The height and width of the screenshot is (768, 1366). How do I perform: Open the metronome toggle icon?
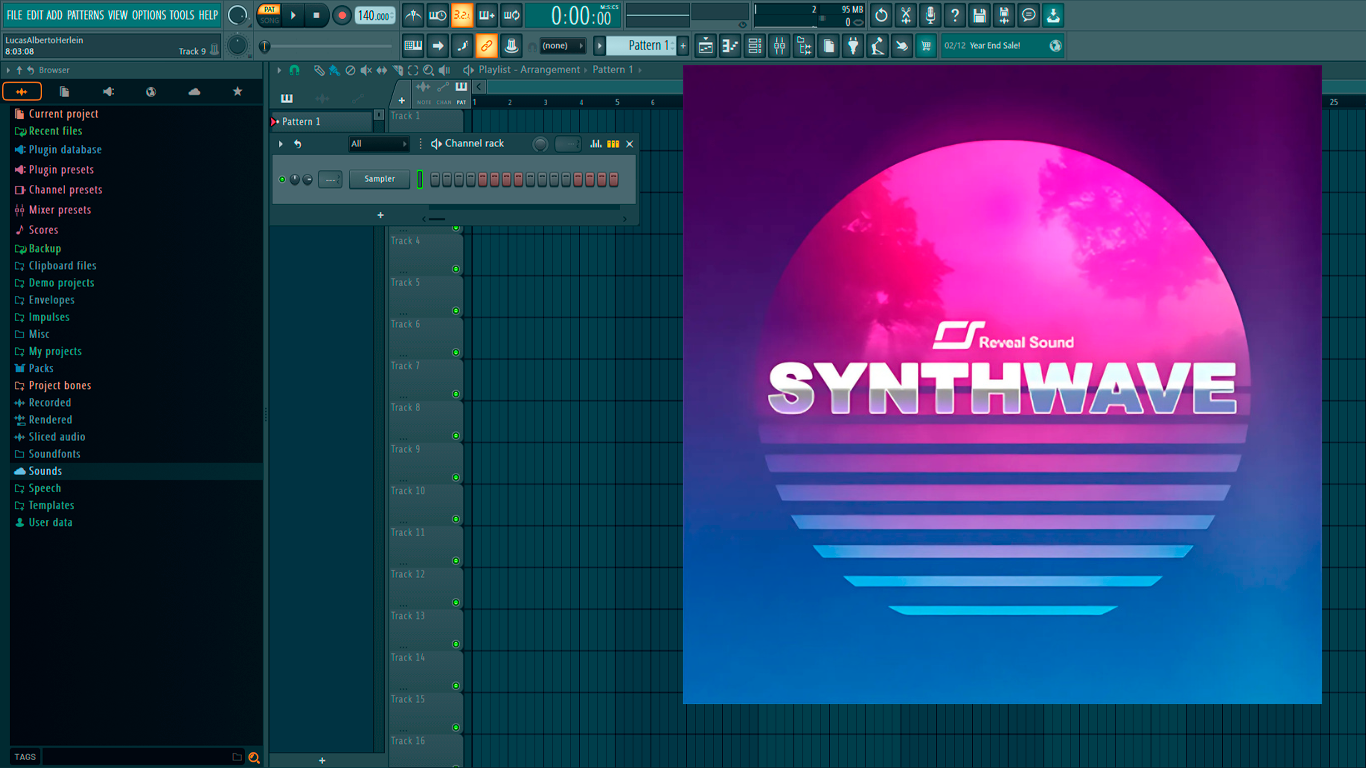click(x=413, y=15)
